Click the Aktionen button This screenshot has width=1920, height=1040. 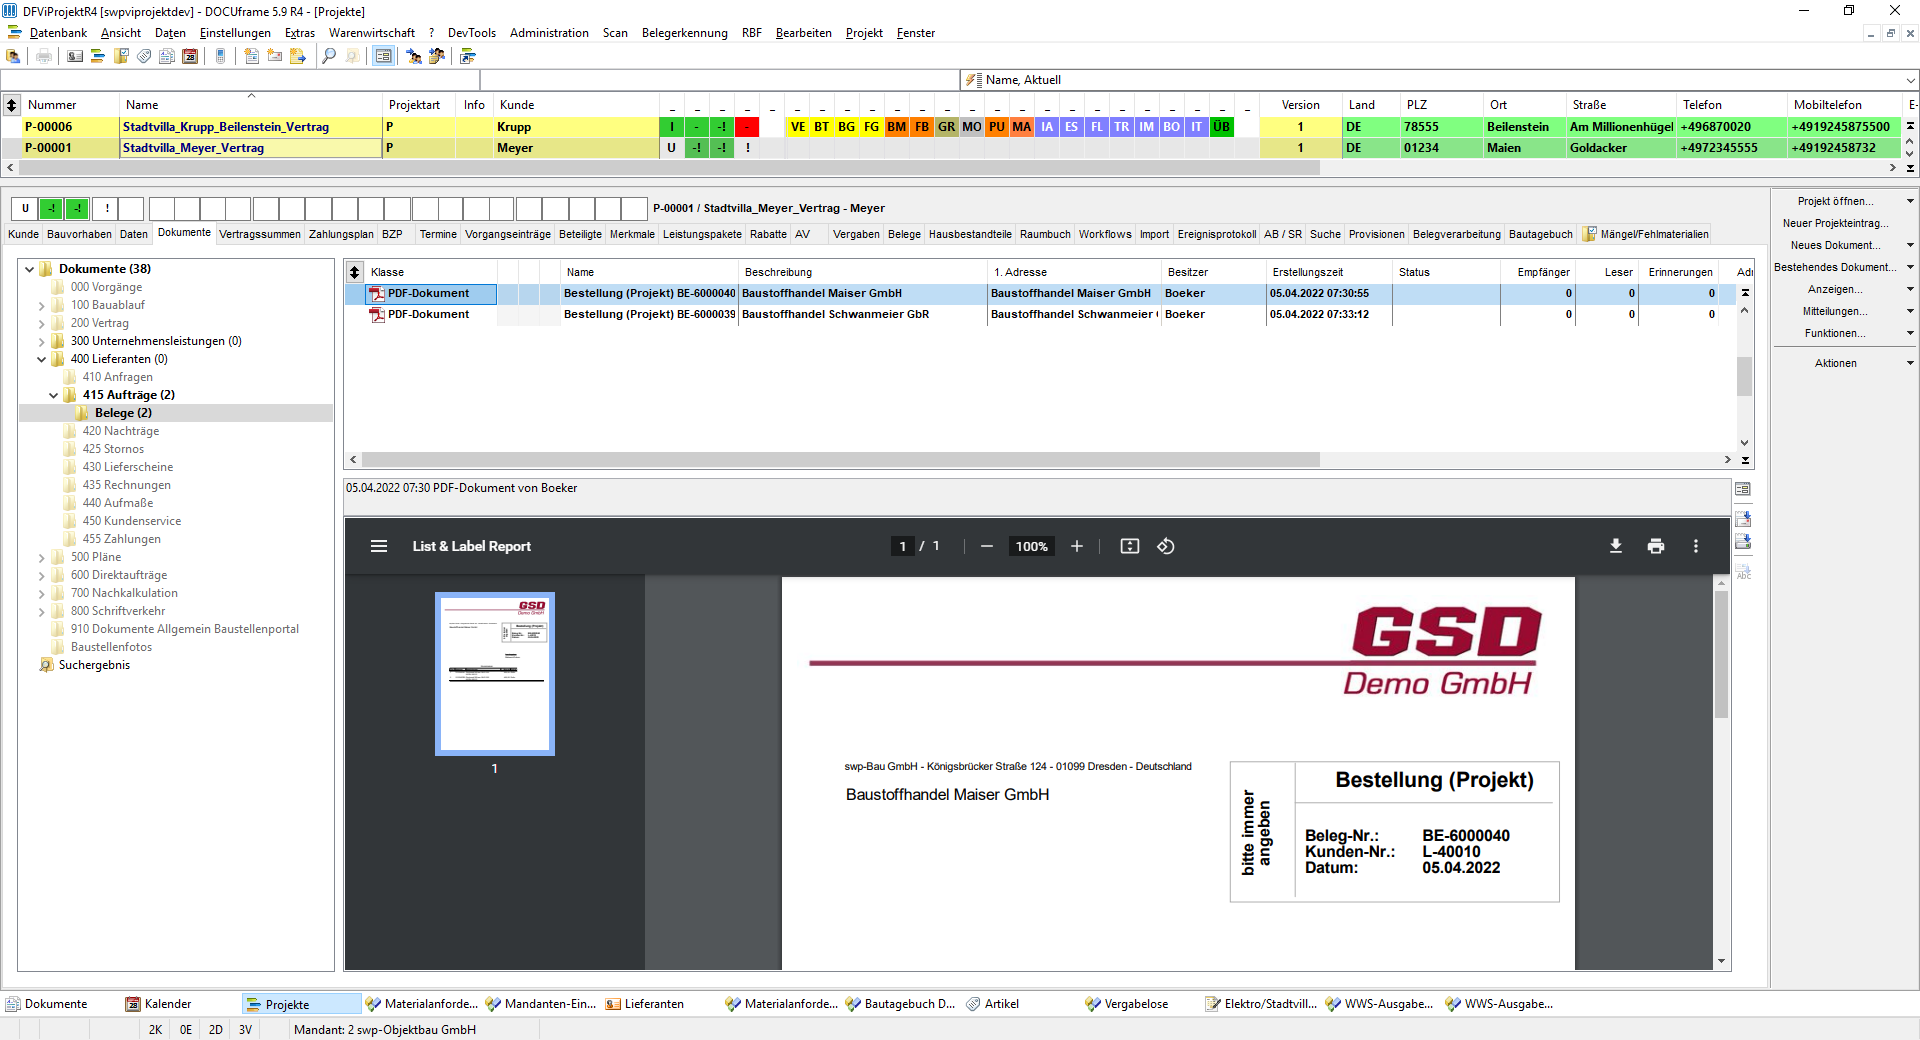1836,363
